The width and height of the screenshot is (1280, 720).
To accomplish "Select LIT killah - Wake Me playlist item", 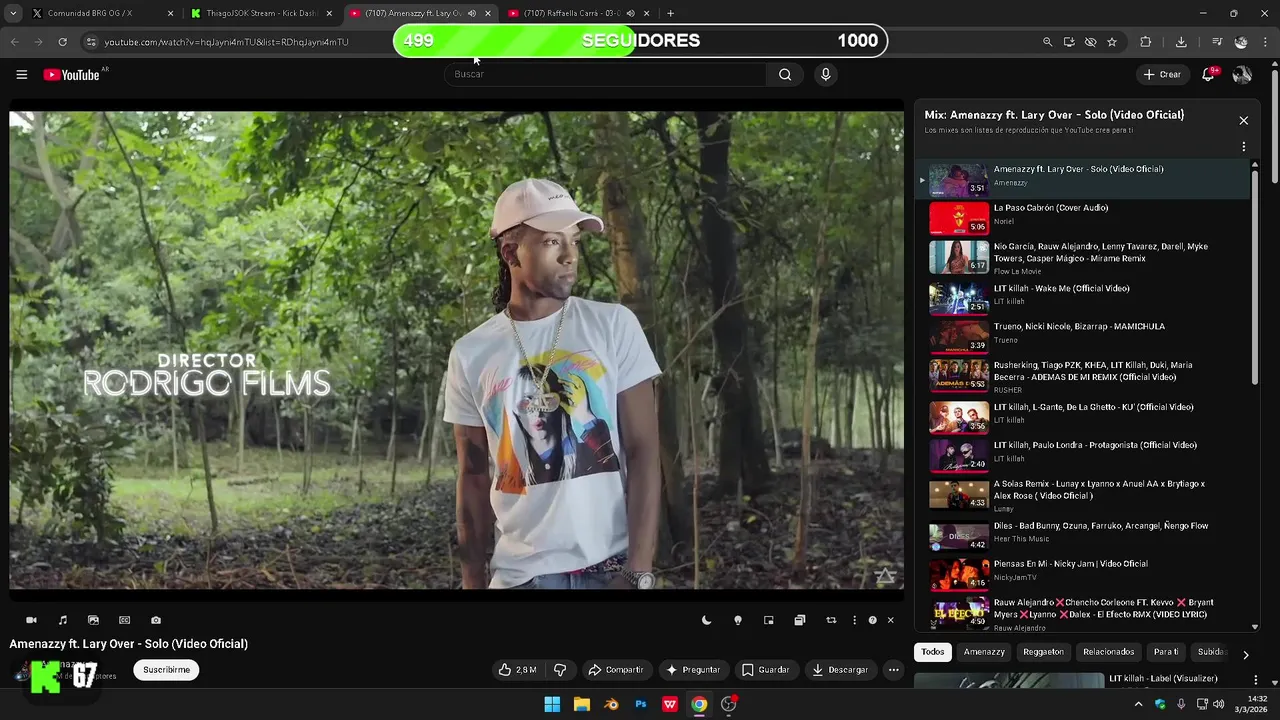I will point(1083,297).
